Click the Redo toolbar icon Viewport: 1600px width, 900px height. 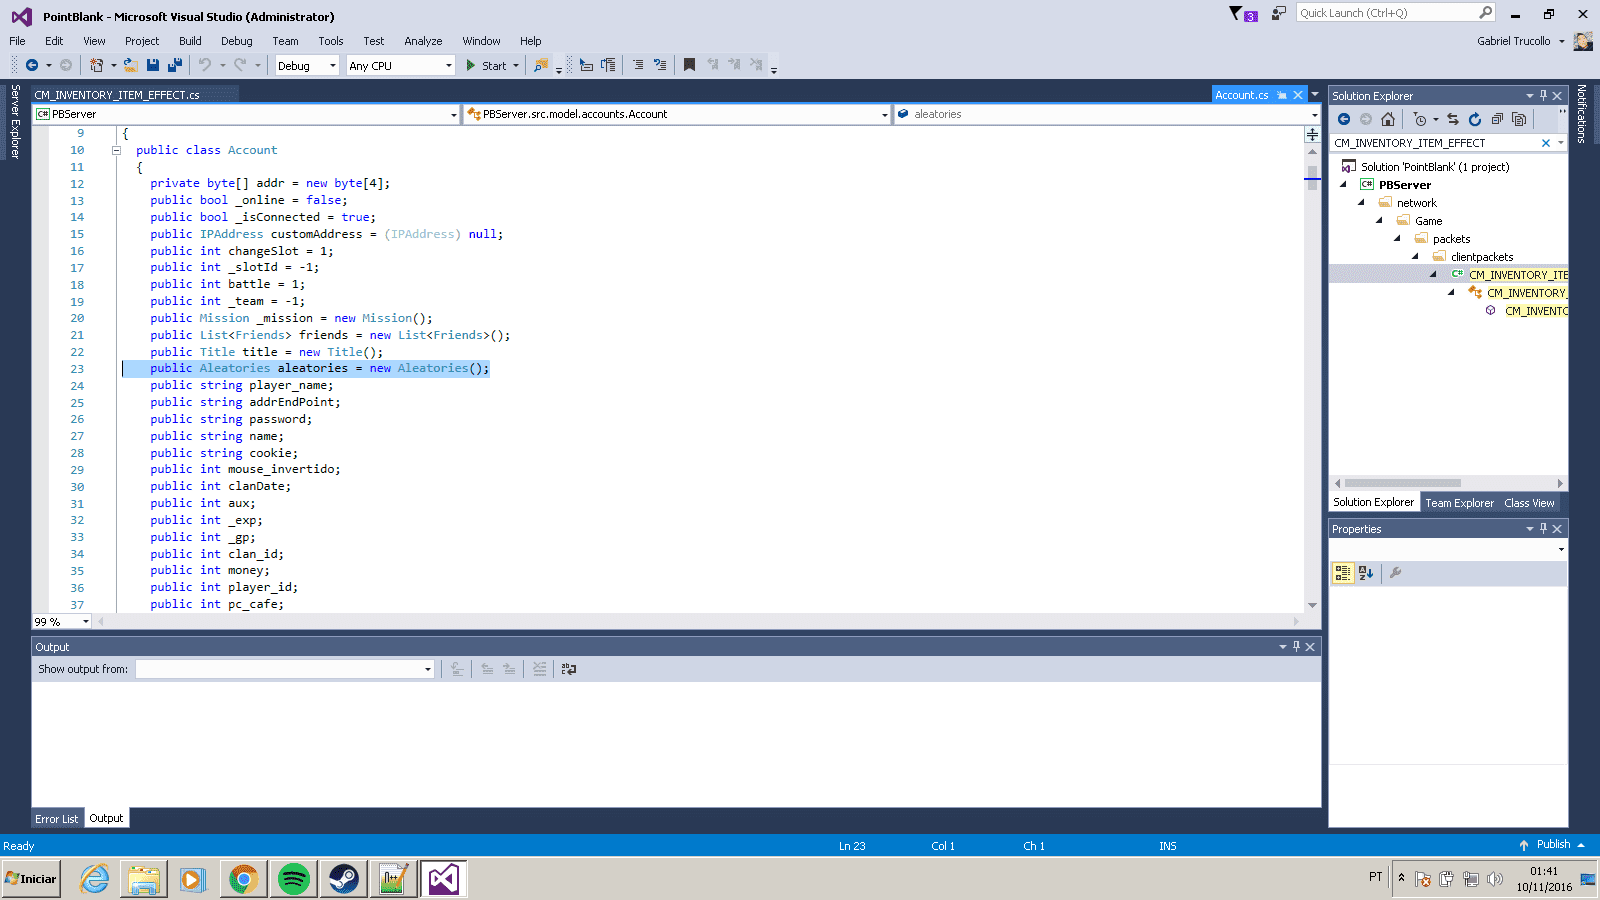pyautogui.click(x=240, y=65)
